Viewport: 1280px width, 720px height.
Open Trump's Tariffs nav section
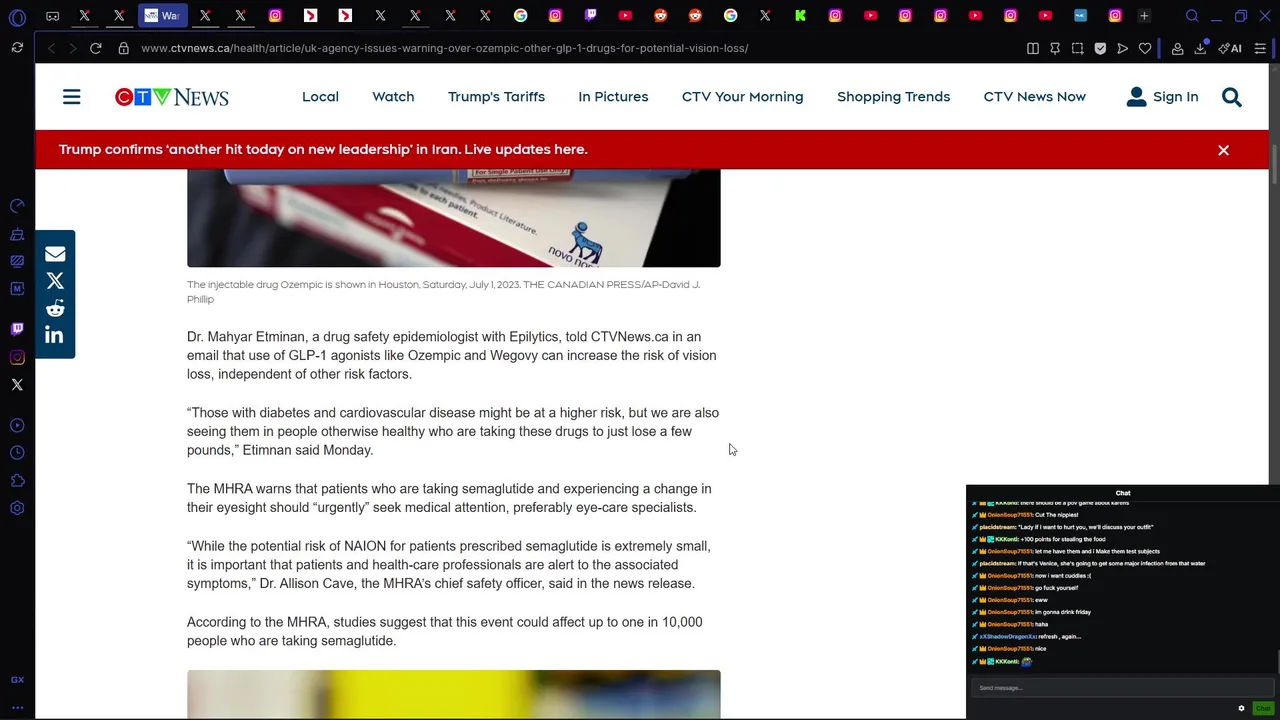496,97
